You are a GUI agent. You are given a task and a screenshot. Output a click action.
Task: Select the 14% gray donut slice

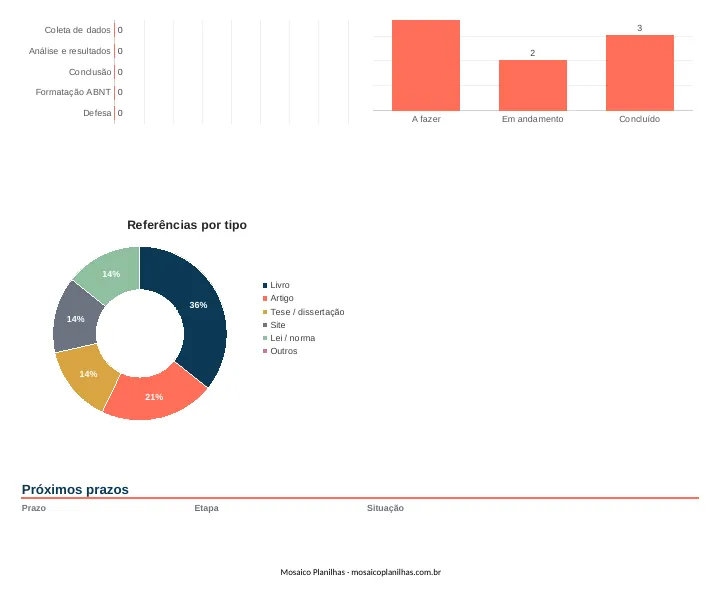point(75,319)
